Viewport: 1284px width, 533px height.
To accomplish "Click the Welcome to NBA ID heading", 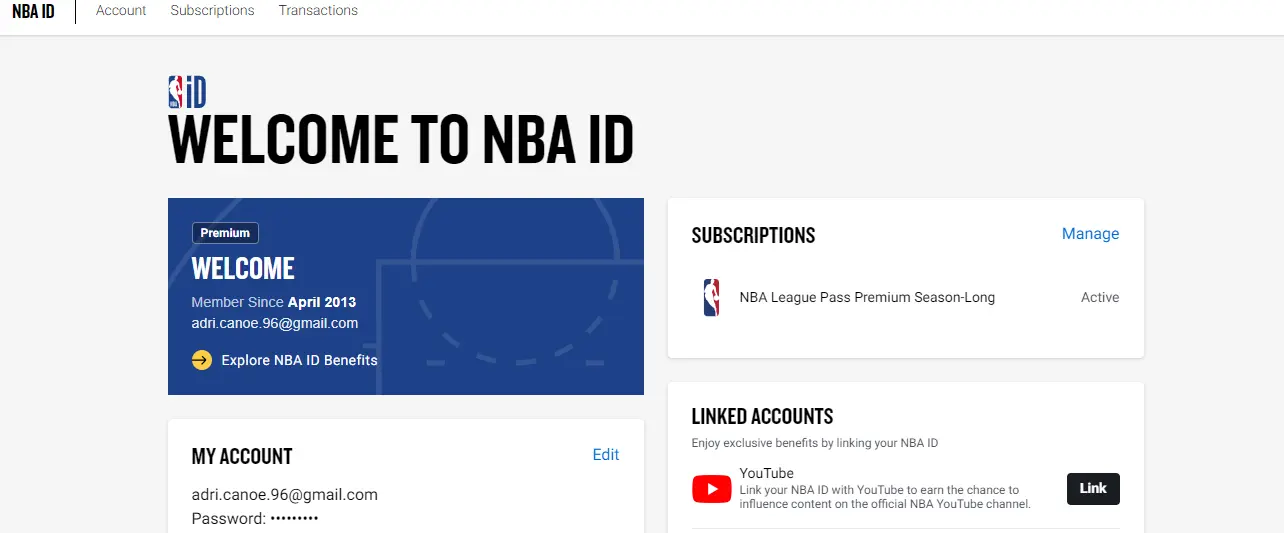I will [x=401, y=140].
